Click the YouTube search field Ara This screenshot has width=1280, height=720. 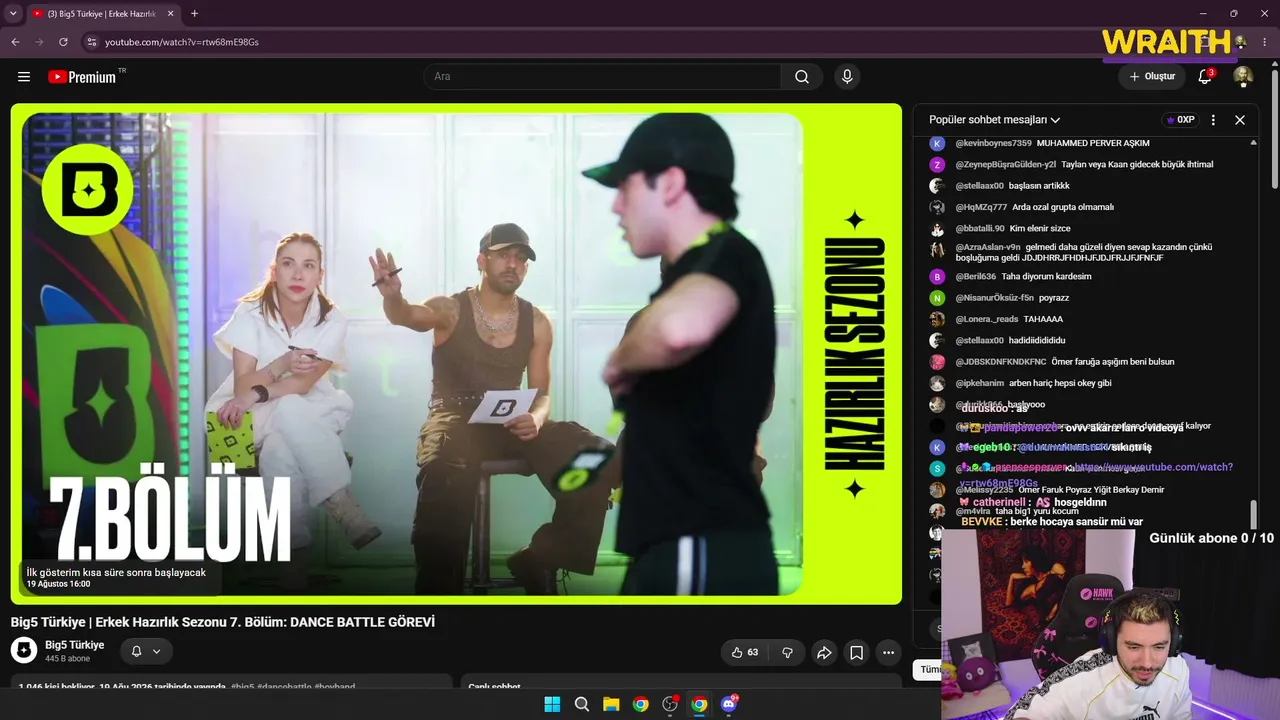click(x=602, y=77)
